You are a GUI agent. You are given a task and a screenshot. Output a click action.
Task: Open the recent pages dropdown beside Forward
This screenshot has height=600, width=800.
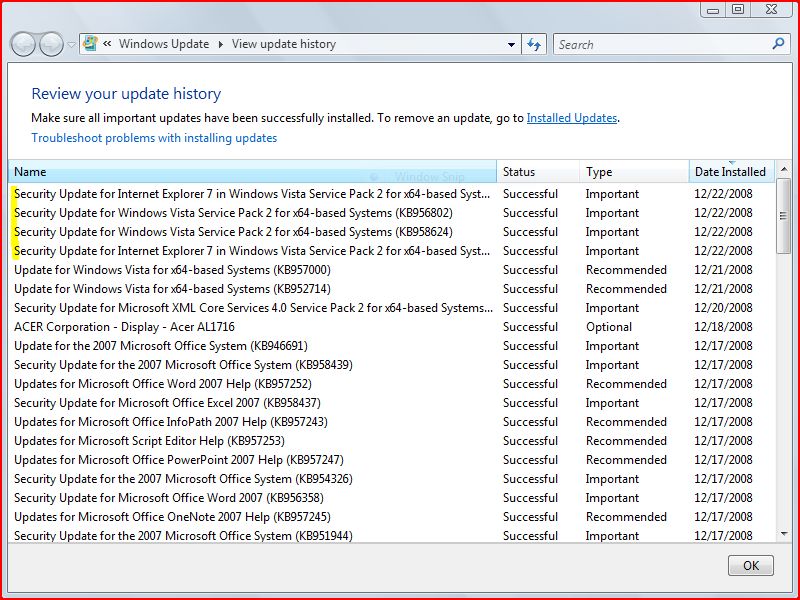click(71, 44)
